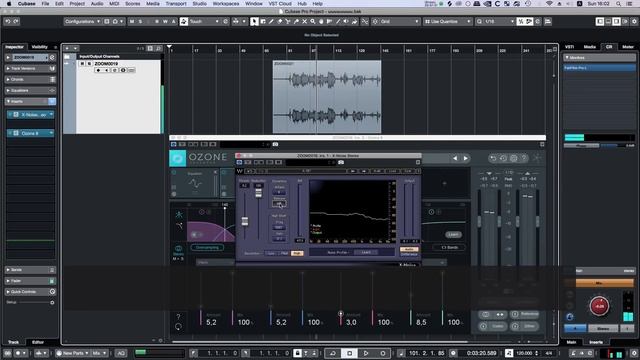The width and height of the screenshot is (640, 360).
Task: Switch to the Visibility tab
Action: coord(40,47)
